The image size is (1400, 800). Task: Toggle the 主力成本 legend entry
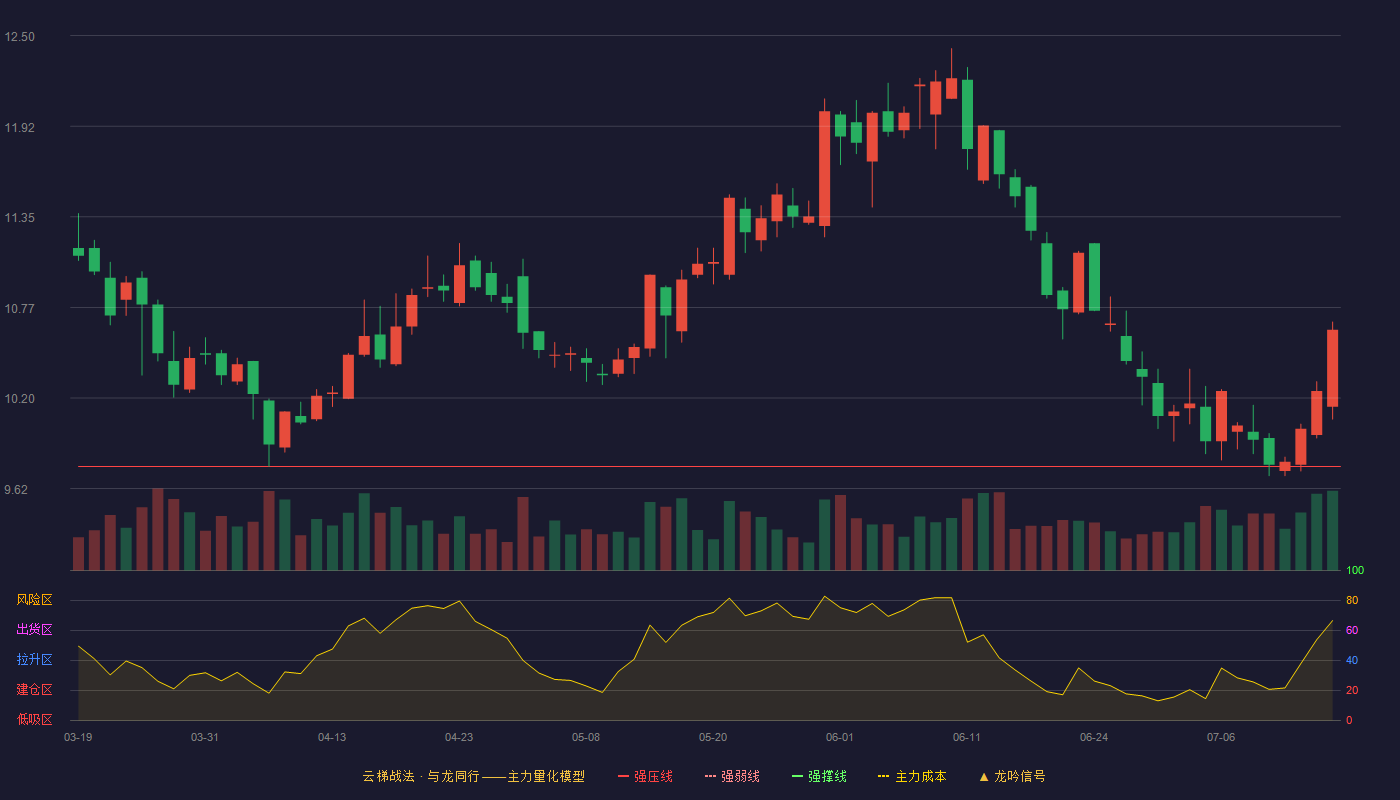tap(920, 776)
